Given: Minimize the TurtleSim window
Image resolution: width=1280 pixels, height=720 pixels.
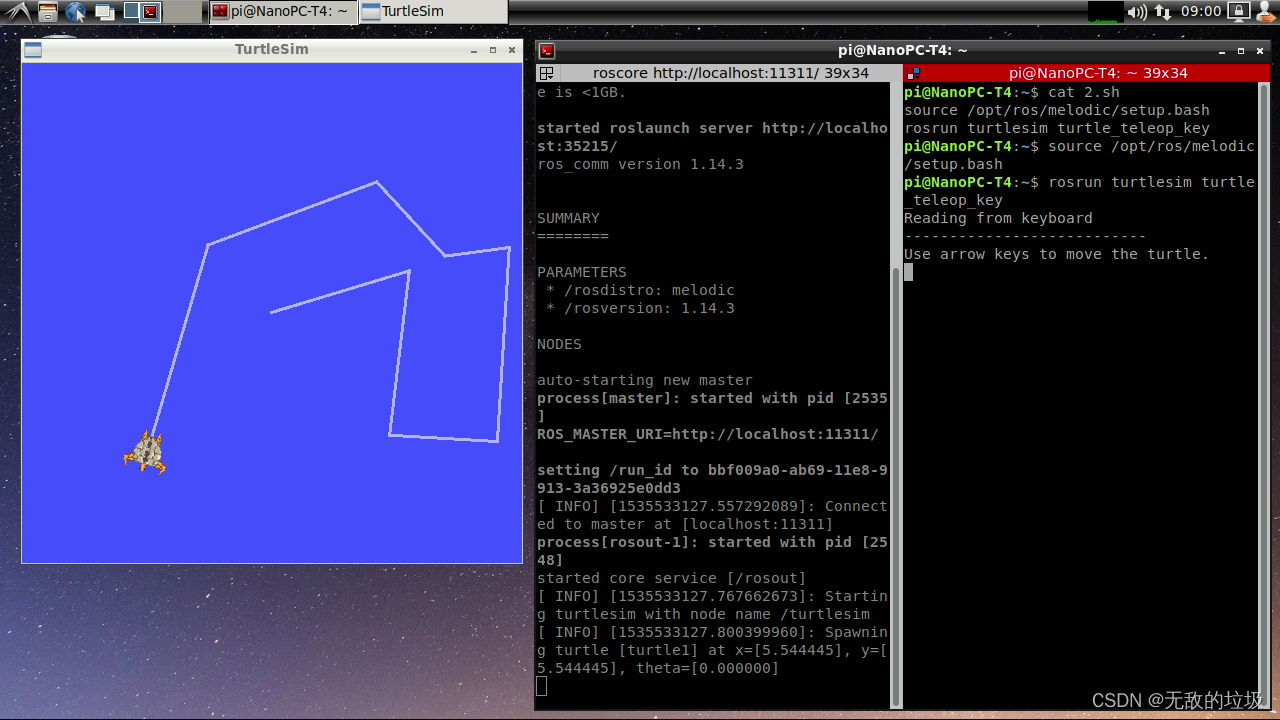Looking at the screenshot, I should [473, 50].
